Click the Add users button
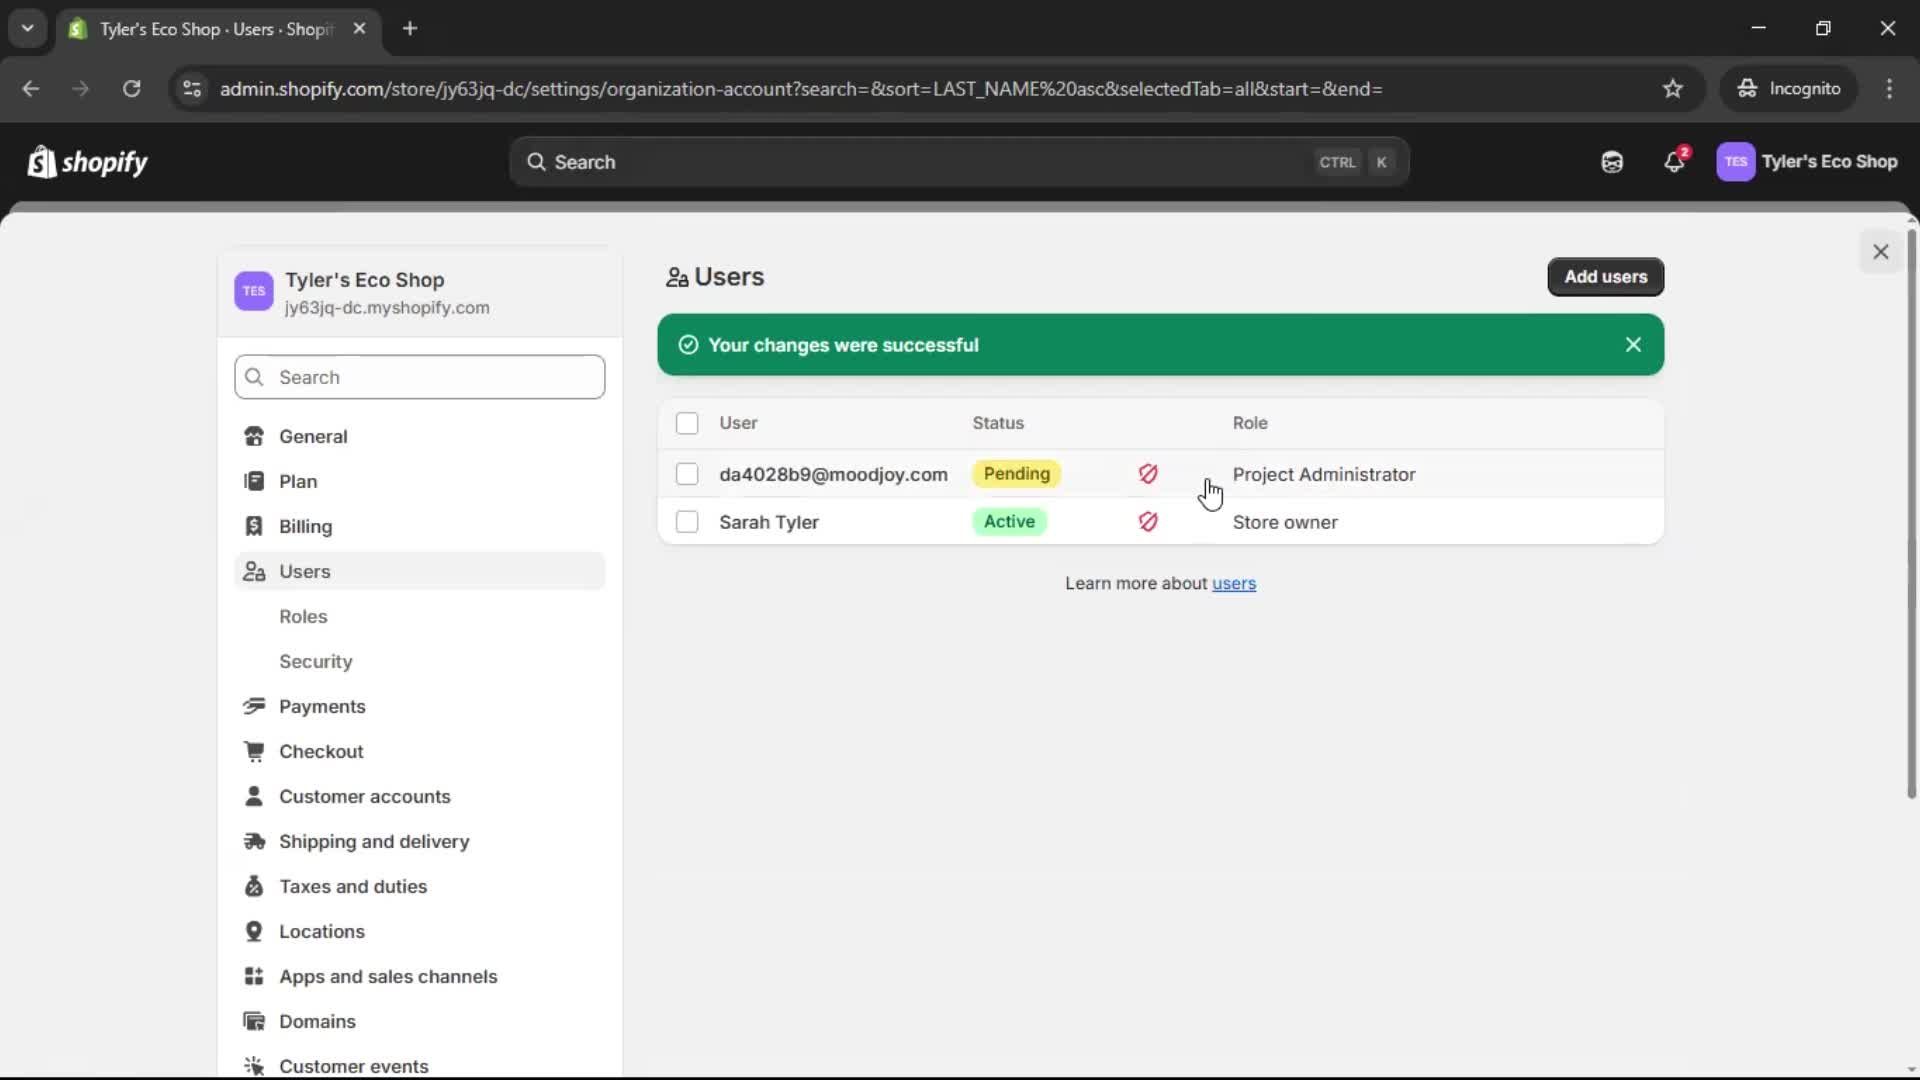The image size is (1920, 1080). click(1604, 277)
